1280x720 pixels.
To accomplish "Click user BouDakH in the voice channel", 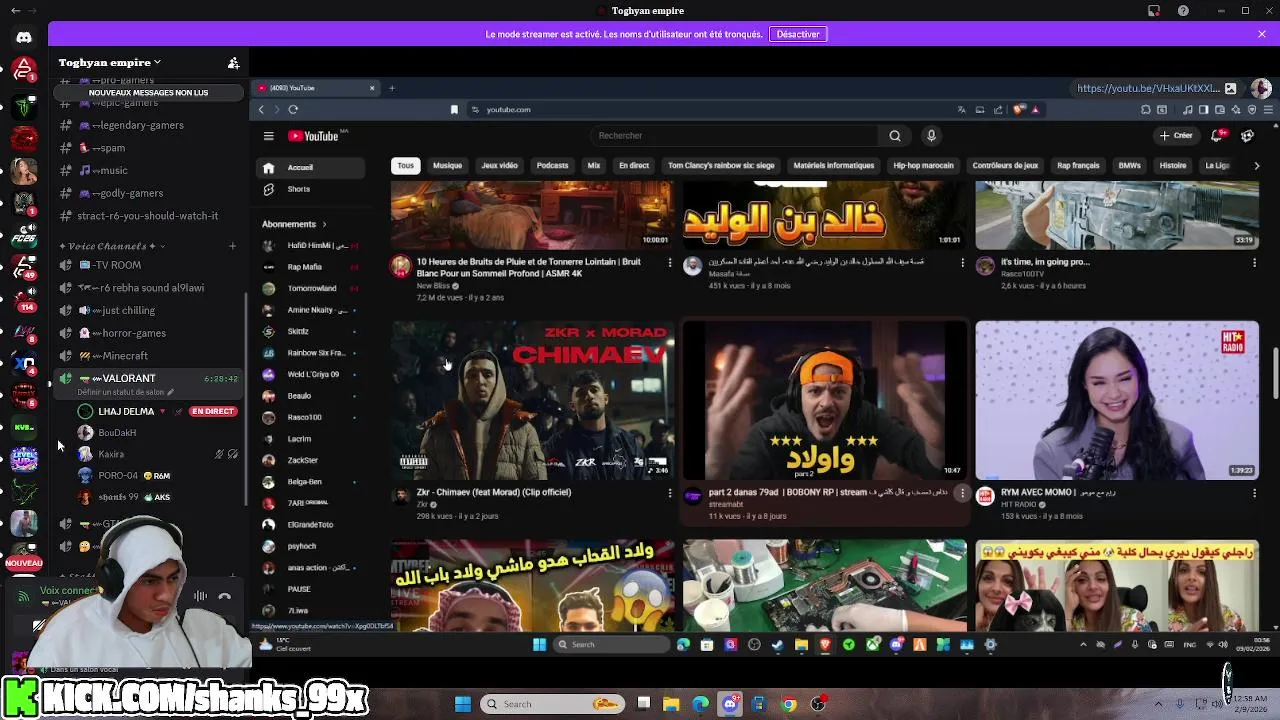I will (158, 433).
